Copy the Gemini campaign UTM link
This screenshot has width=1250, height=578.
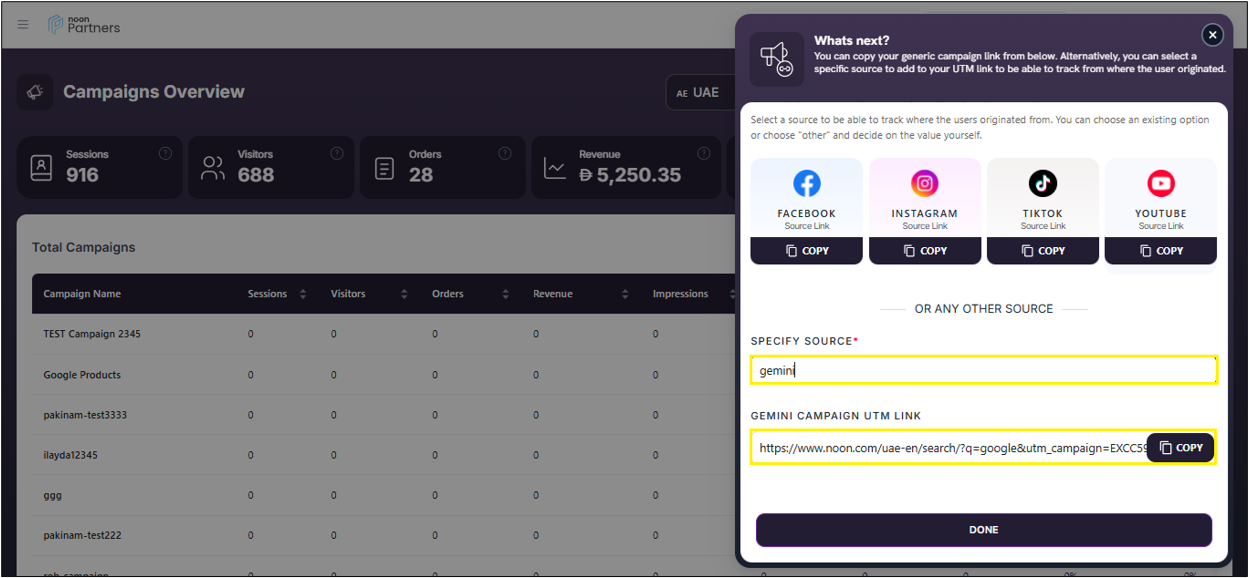[1180, 448]
